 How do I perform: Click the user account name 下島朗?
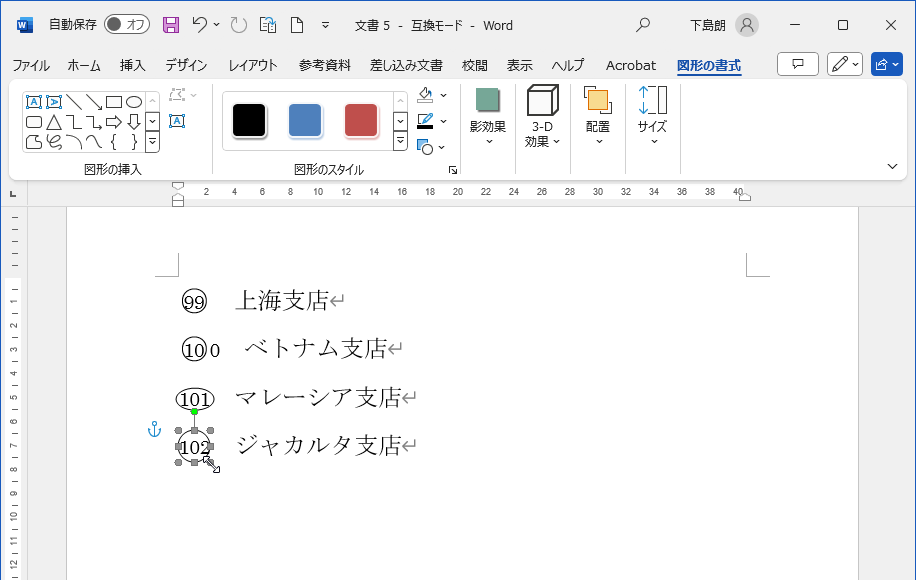tap(708, 25)
